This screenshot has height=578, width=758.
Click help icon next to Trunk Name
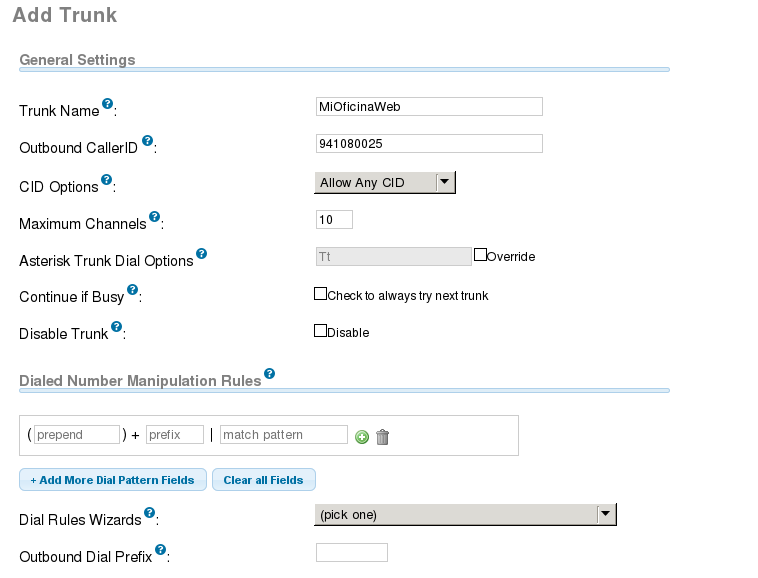click(x=108, y=105)
